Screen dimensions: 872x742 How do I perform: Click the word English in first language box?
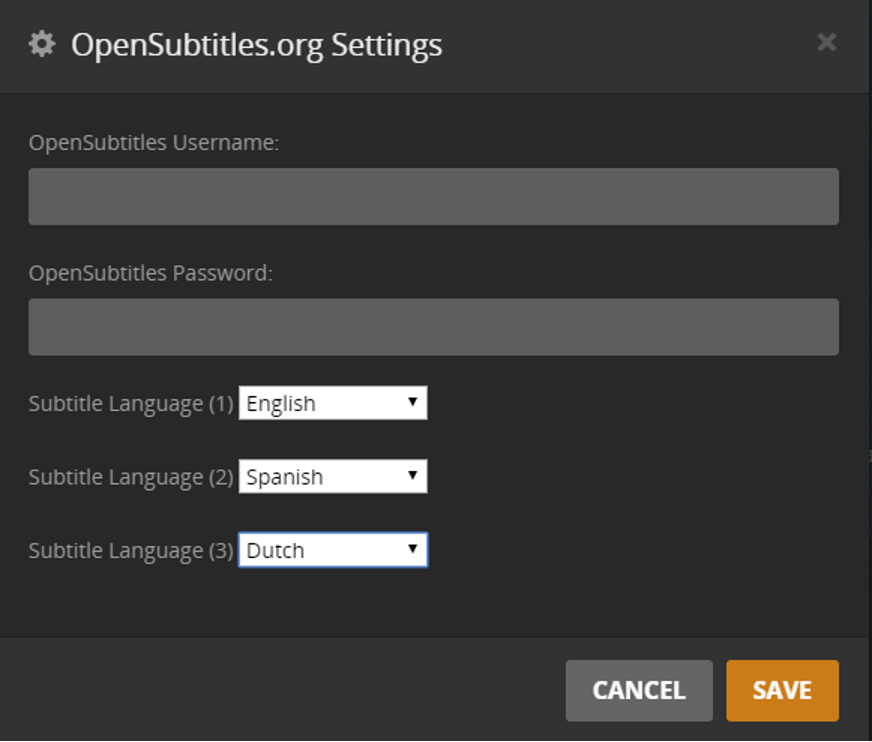[281, 404]
